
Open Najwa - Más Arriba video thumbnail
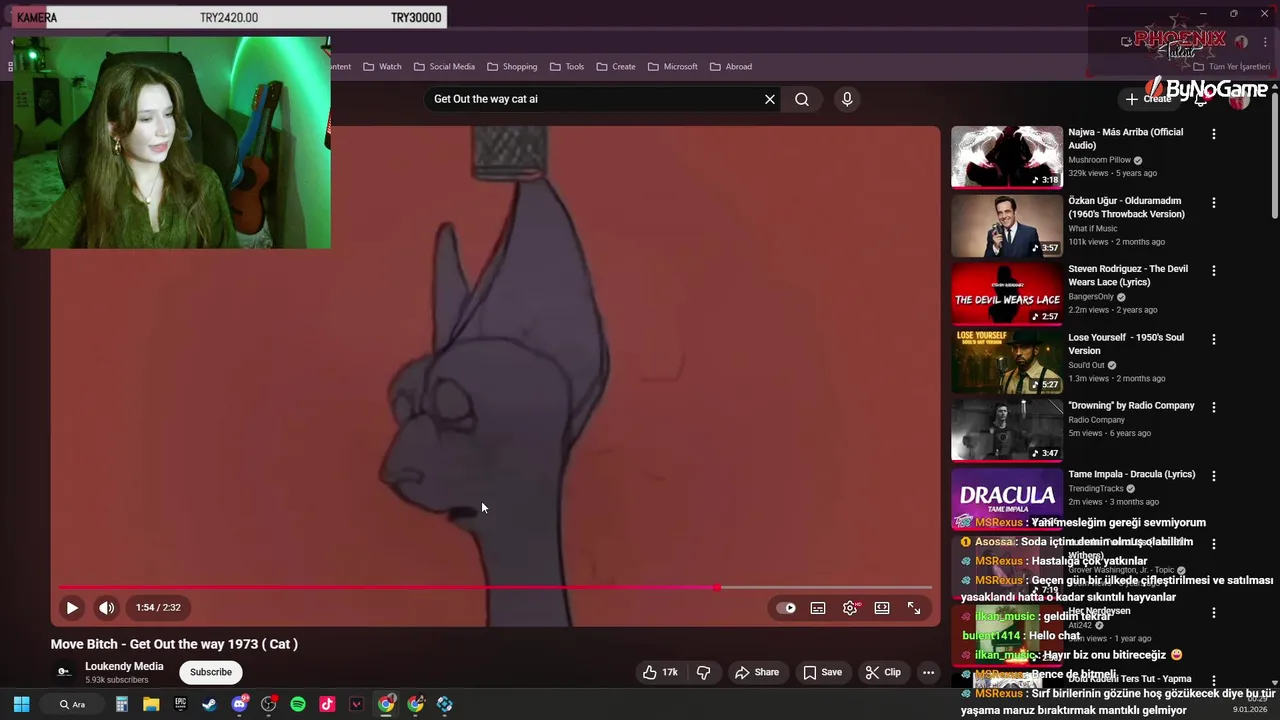(x=1006, y=157)
